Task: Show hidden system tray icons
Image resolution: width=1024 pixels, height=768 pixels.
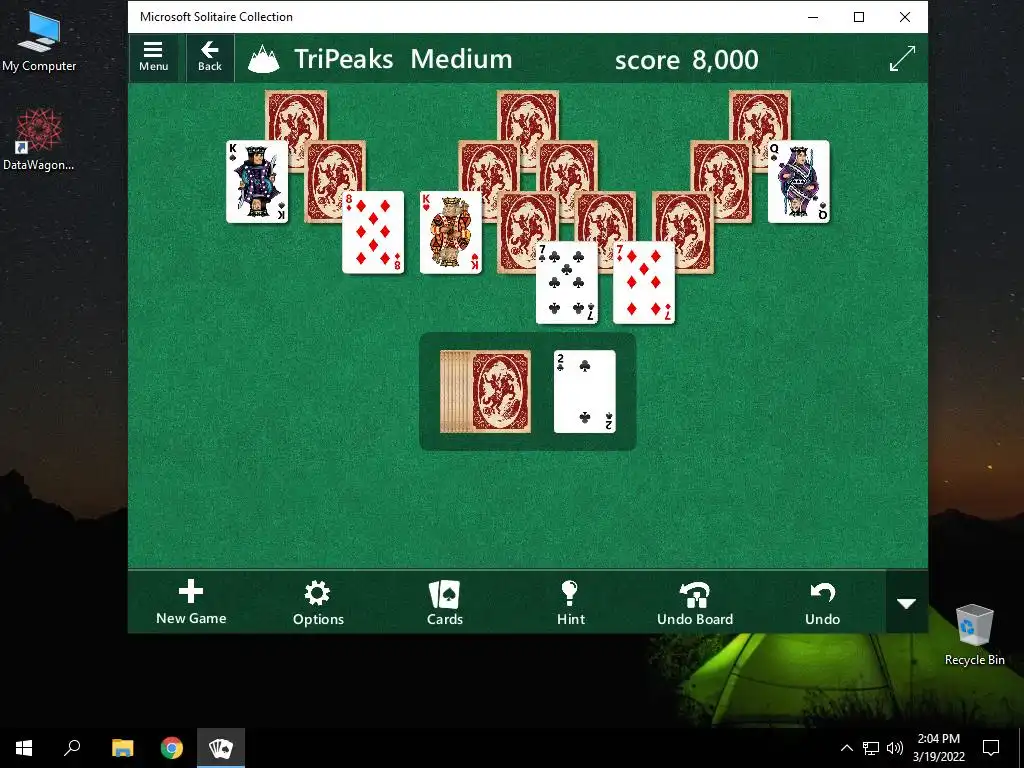Action: click(846, 748)
